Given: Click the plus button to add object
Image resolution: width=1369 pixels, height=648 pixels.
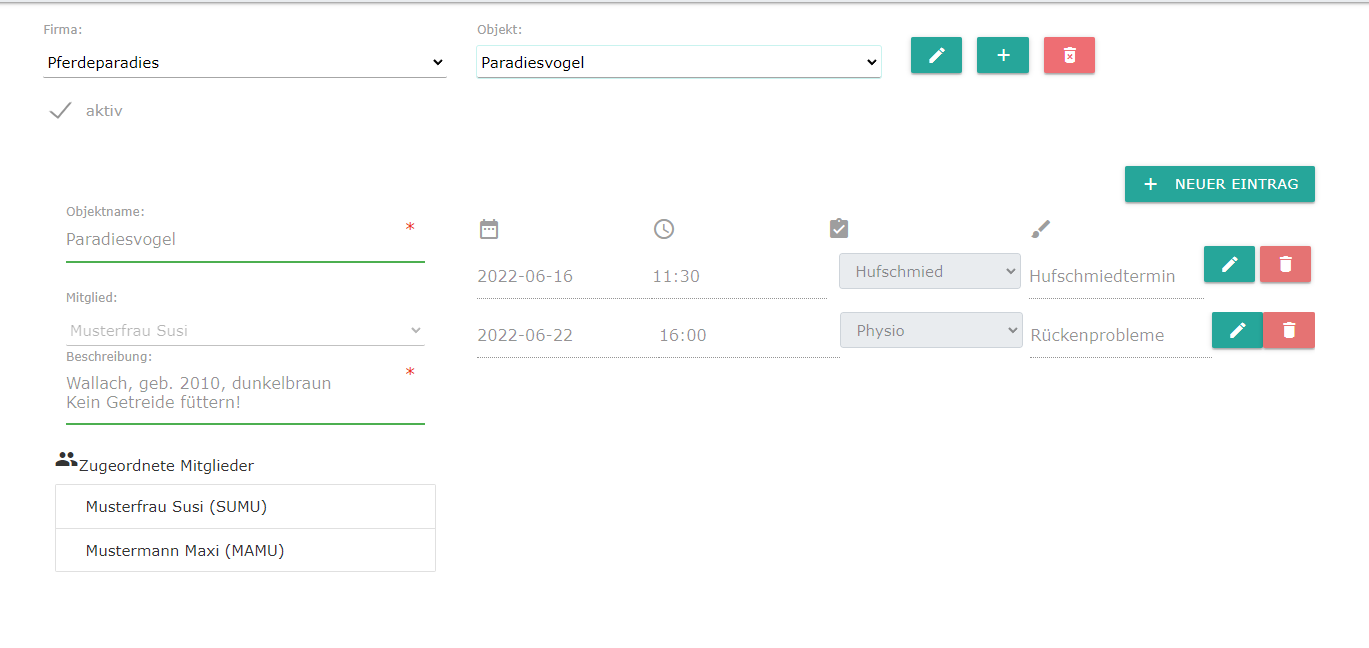Looking at the screenshot, I should [x=1002, y=56].
